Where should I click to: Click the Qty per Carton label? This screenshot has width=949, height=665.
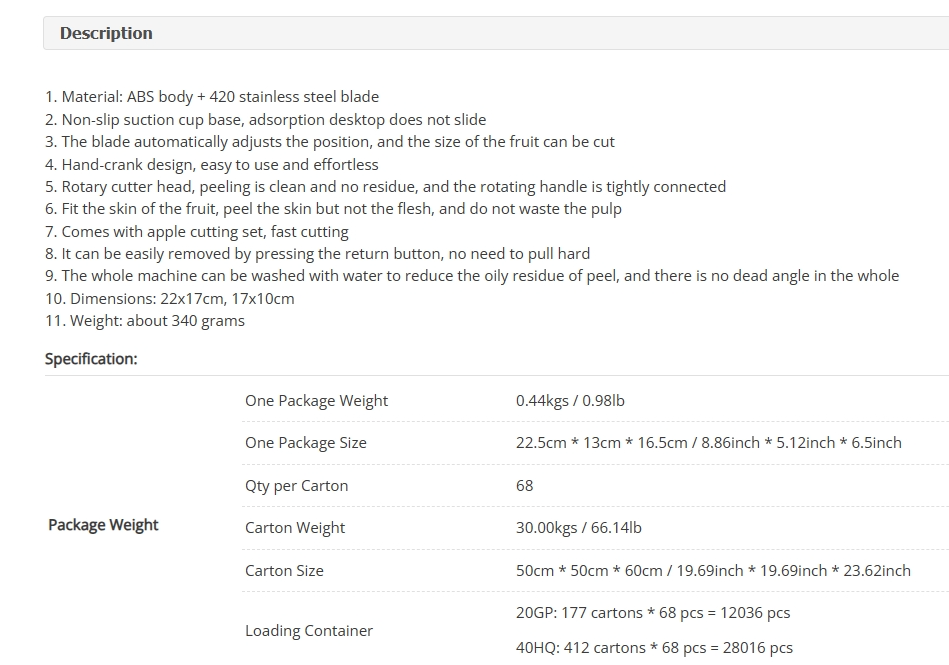(x=297, y=486)
